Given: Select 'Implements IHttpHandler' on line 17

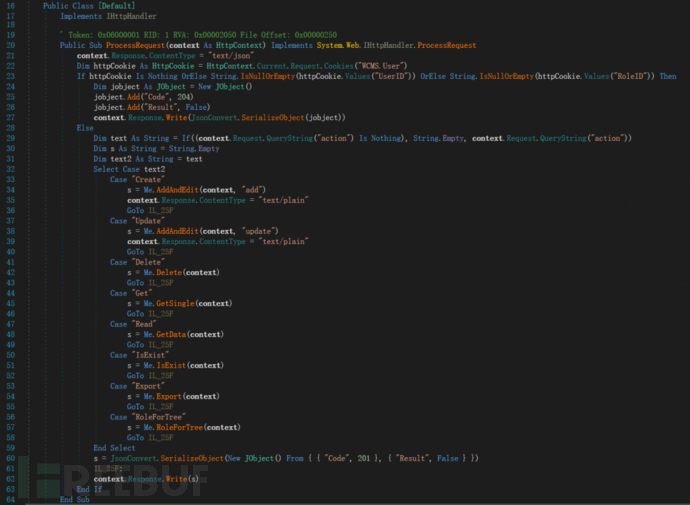Looking at the screenshot, I should (x=108, y=16).
